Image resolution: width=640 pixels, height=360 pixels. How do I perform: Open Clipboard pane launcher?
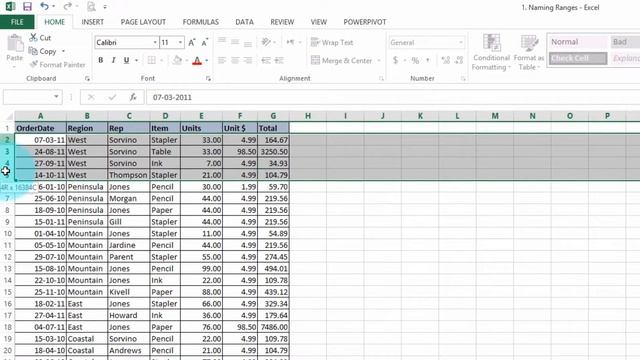pos(87,78)
